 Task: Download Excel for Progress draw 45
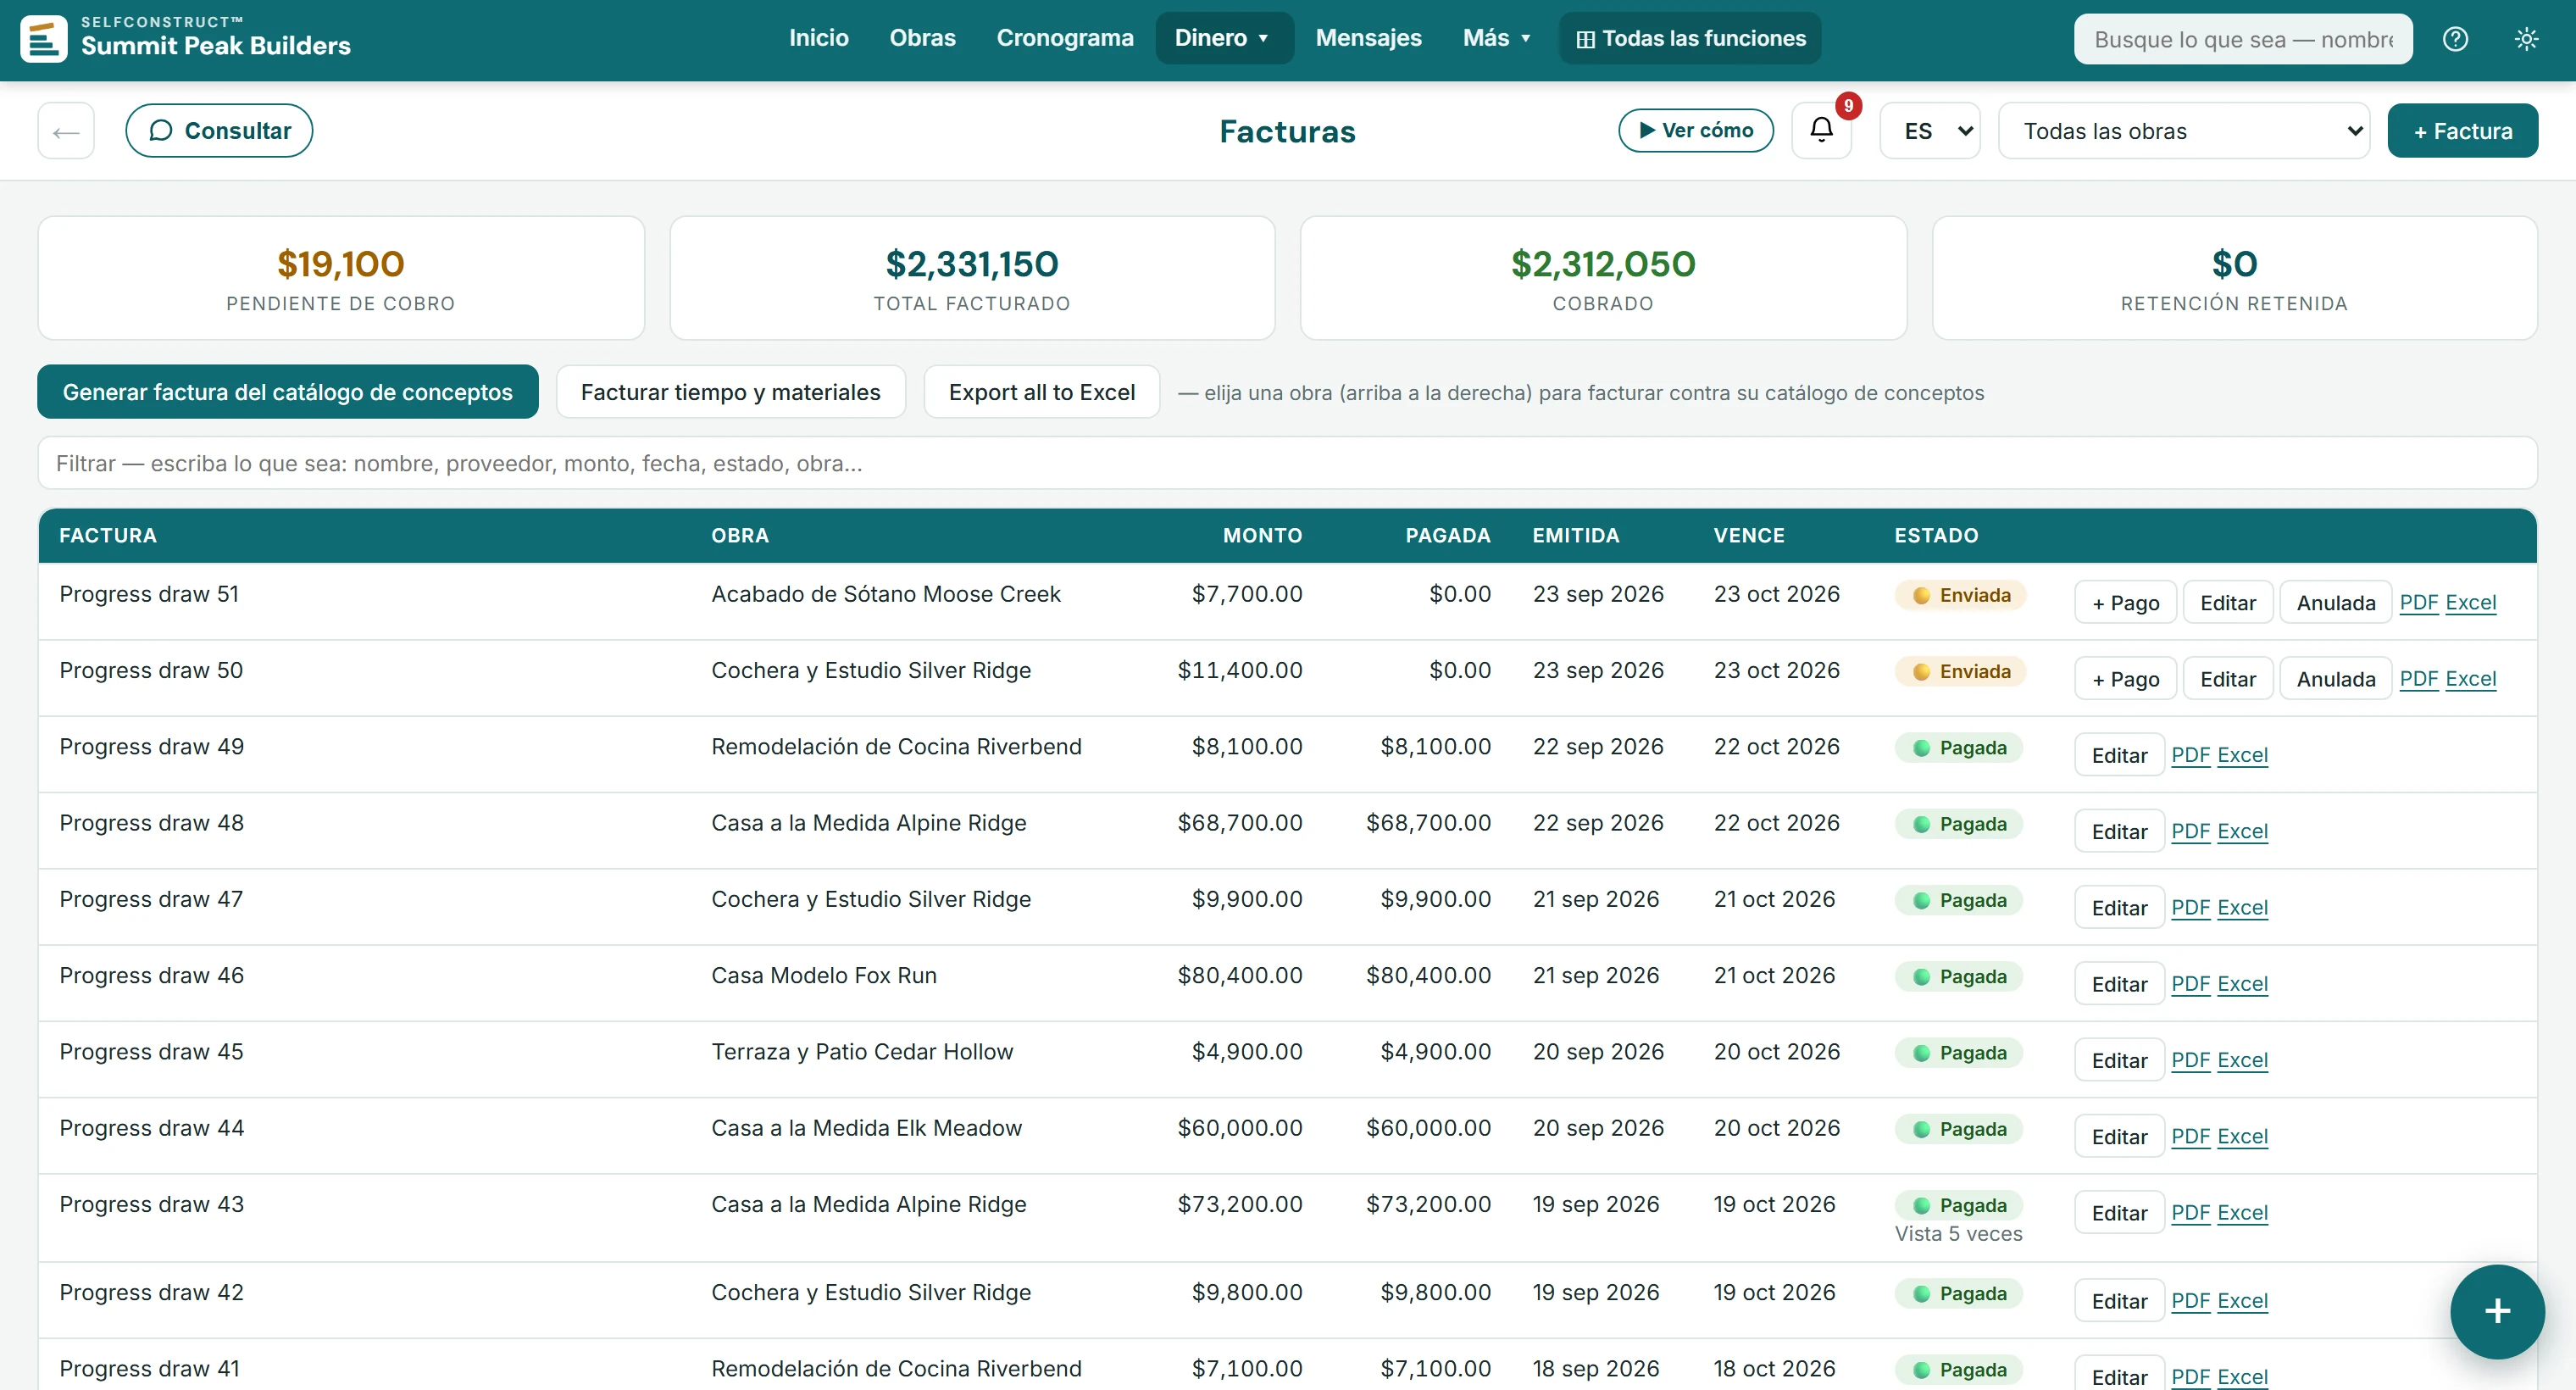(x=2242, y=1059)
